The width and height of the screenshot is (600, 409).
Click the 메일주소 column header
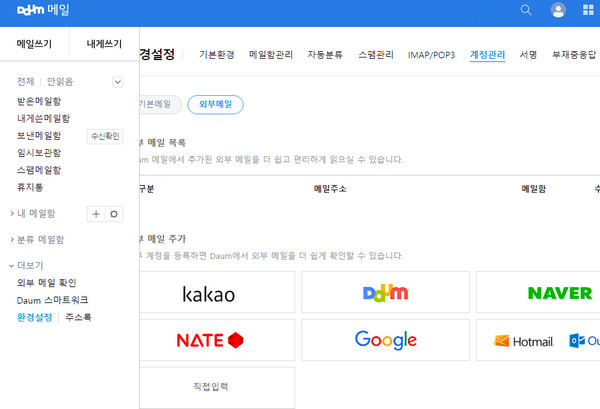[x=330, y=189]
